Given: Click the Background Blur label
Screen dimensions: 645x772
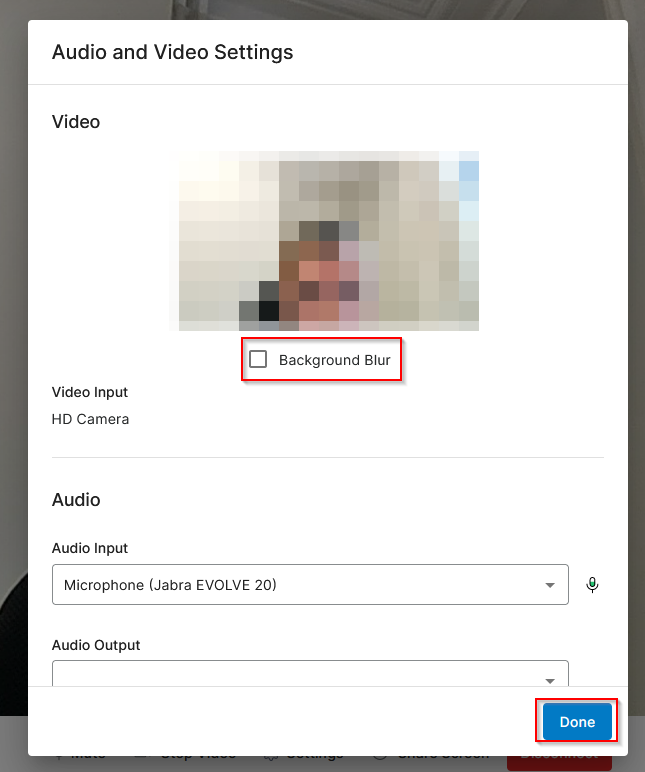Looking at the screenshot, I should (335, 360).
